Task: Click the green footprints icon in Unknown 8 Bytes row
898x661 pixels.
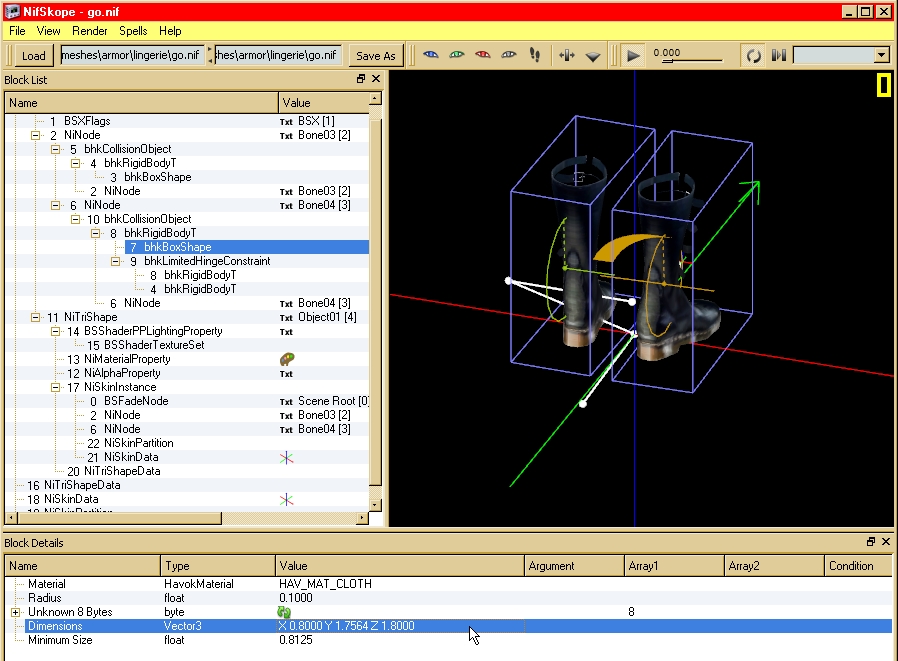Action: pos(284,612)
